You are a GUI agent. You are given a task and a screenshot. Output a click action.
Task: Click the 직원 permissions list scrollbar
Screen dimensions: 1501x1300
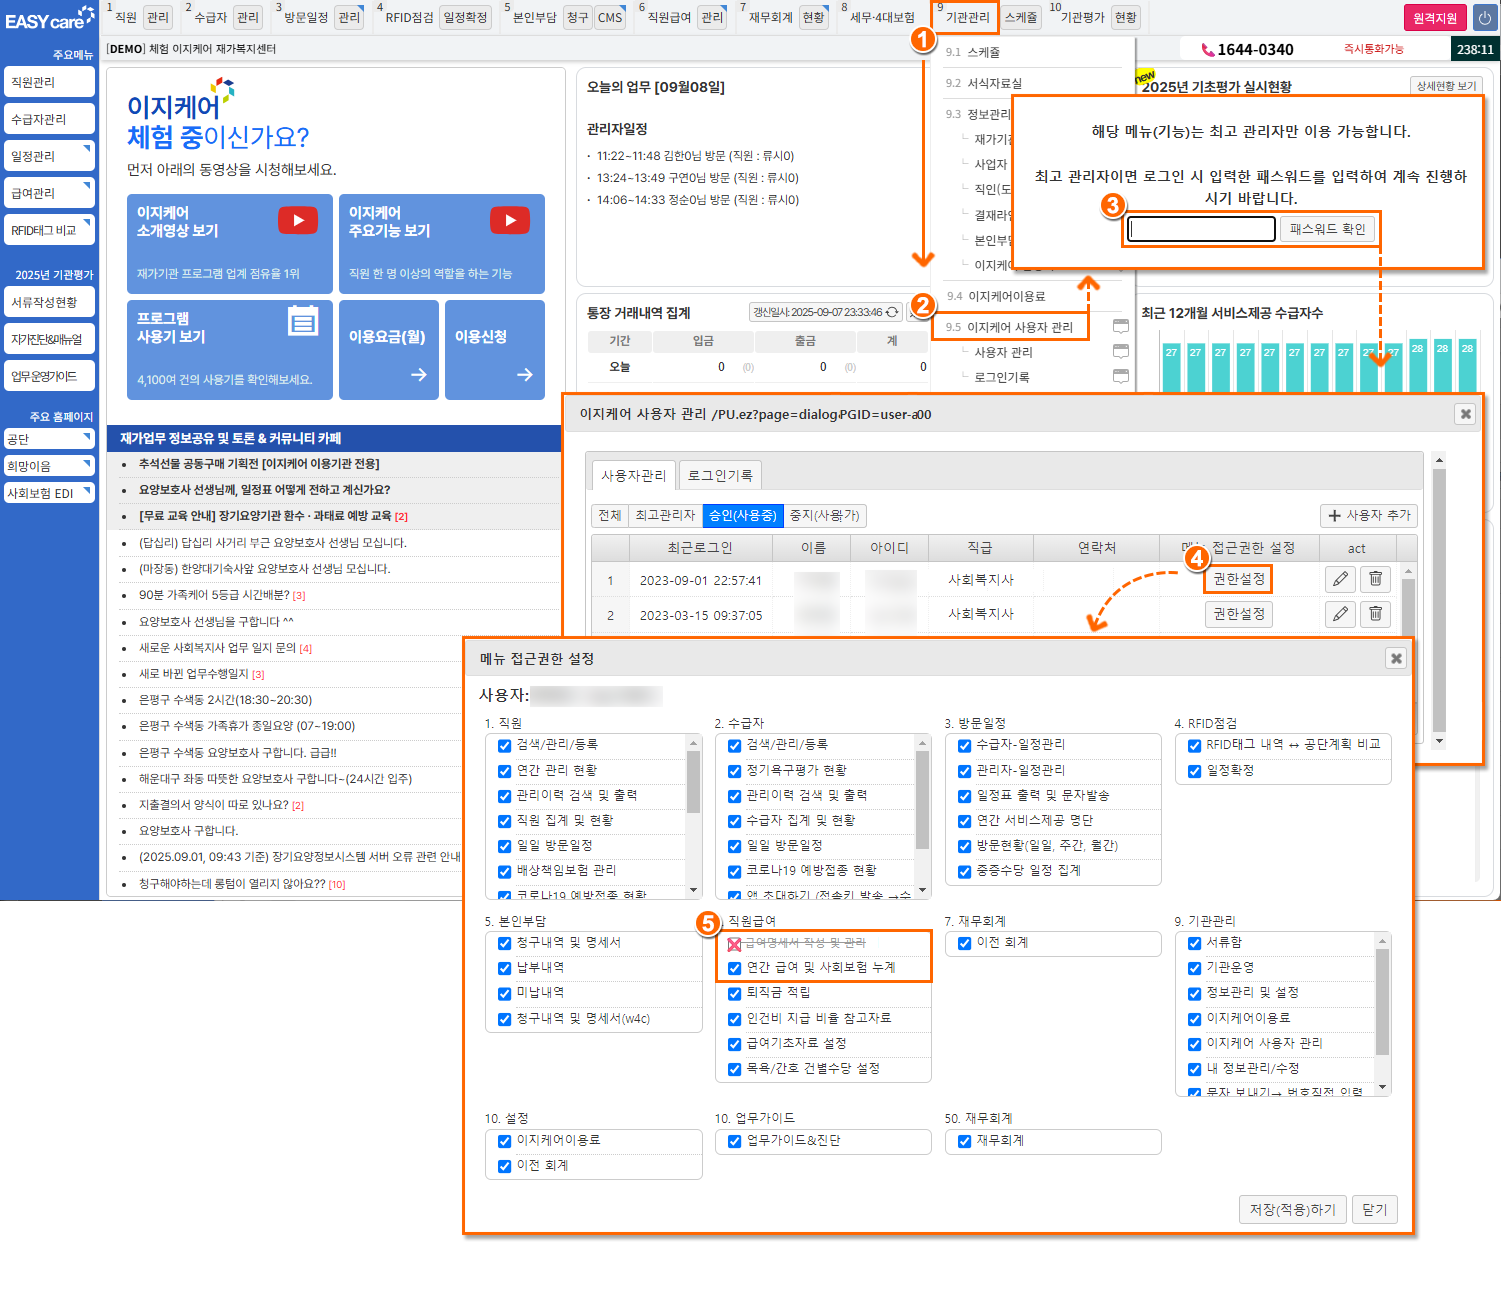(x=694, y=815)
